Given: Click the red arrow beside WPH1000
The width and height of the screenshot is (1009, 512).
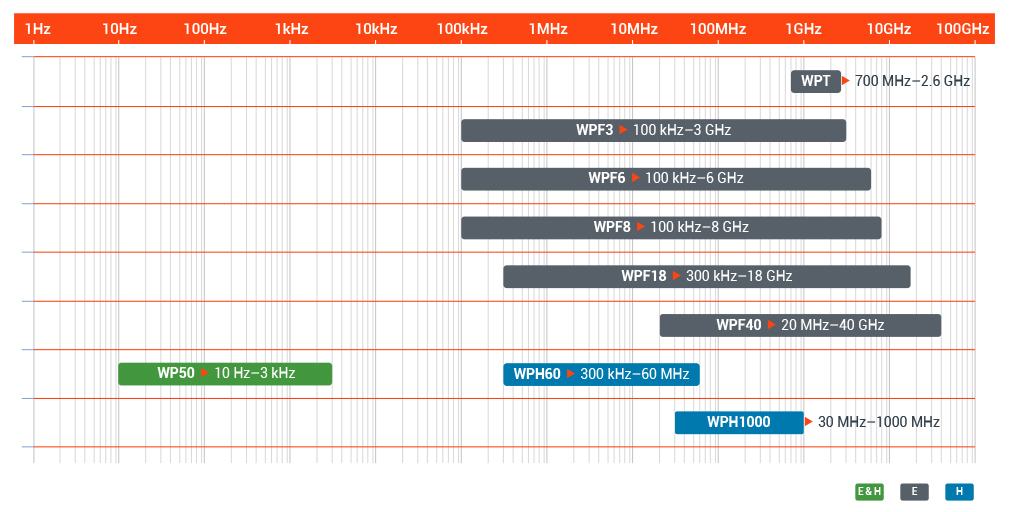Looking at the screenshot, I should tap(809, 422).
